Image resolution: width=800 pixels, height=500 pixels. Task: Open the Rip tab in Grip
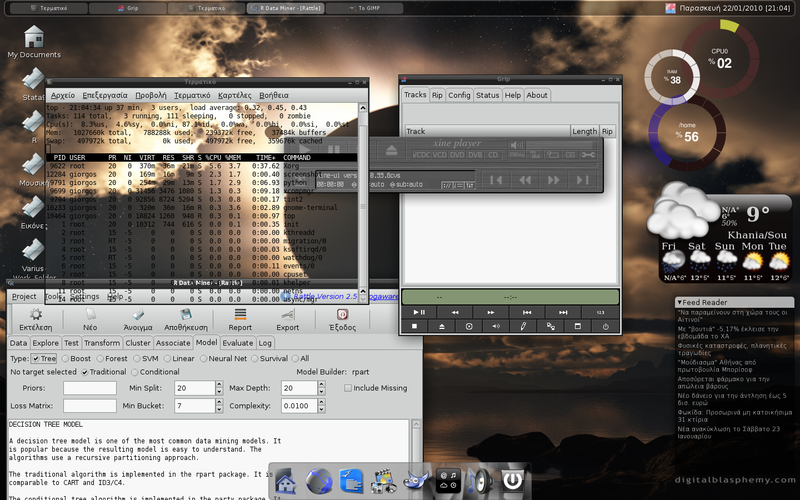pos(437,95)
